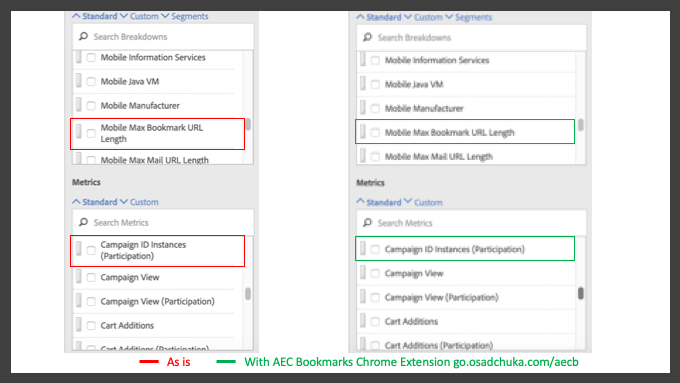The width and height of the screenshot is (680, 383).
Task: Click left panel breakdowns list scrollbar thumb
Action: coord(248,124)
